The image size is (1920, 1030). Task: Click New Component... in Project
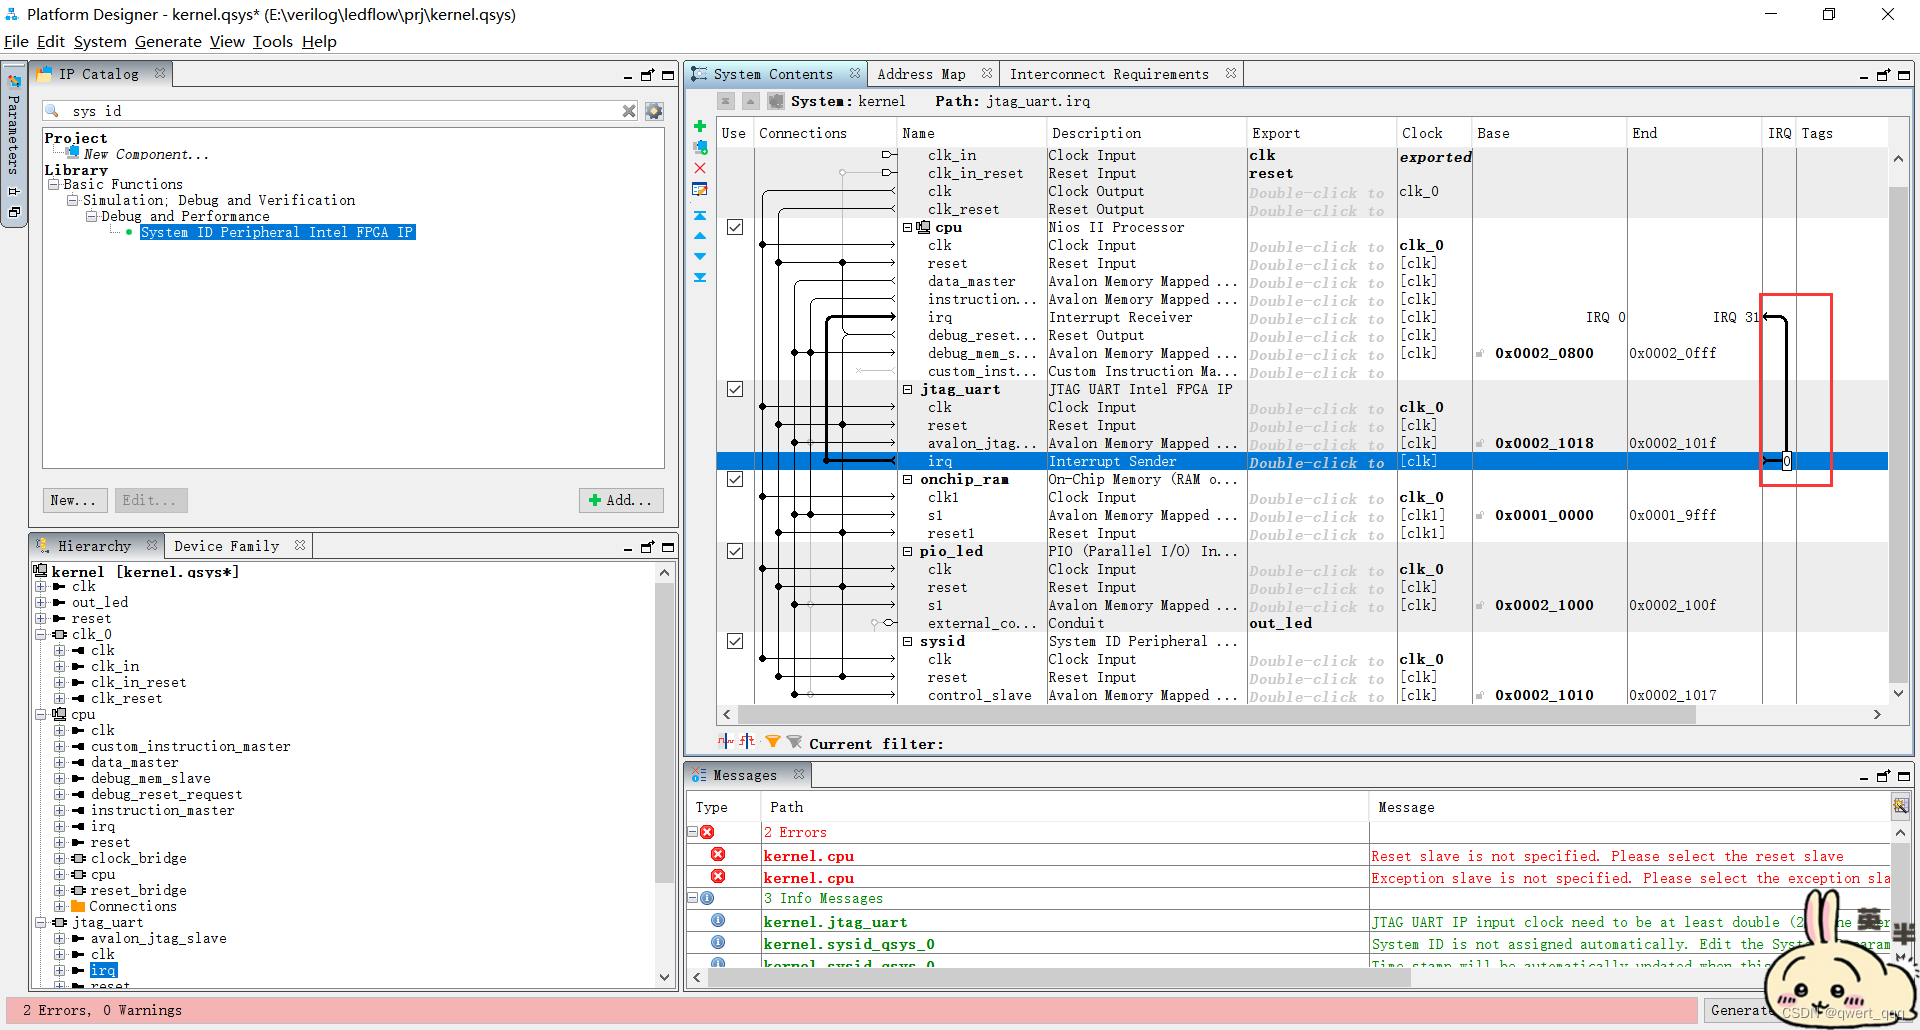(x=146, y=154)
